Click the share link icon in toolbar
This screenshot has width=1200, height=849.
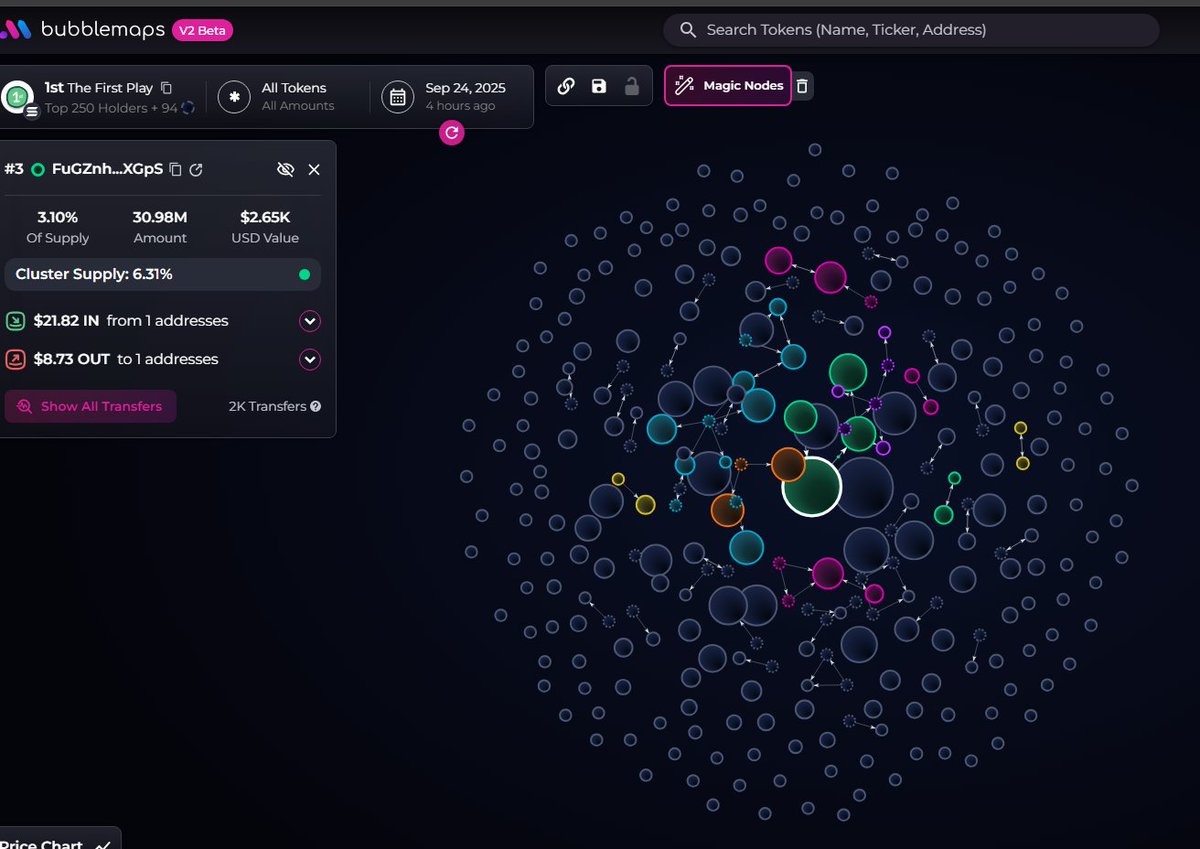[x=566, y=86]
